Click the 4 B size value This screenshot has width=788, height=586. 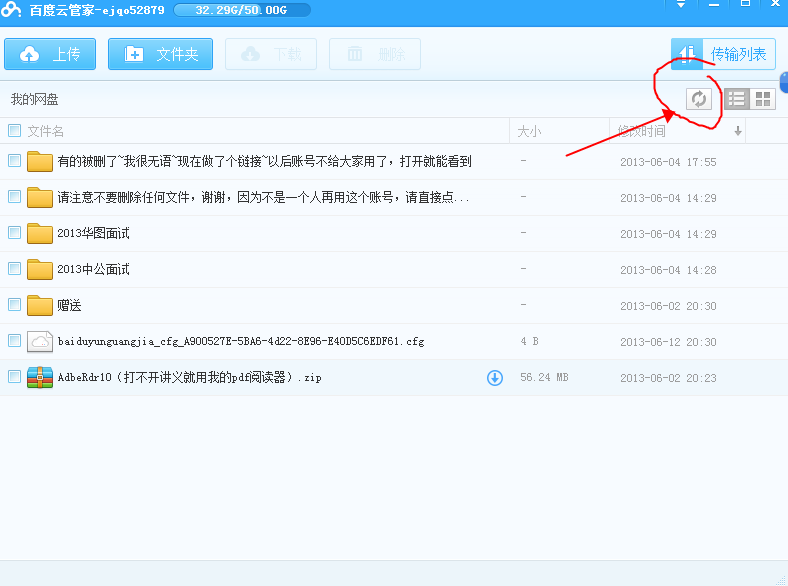coord(530,341)
